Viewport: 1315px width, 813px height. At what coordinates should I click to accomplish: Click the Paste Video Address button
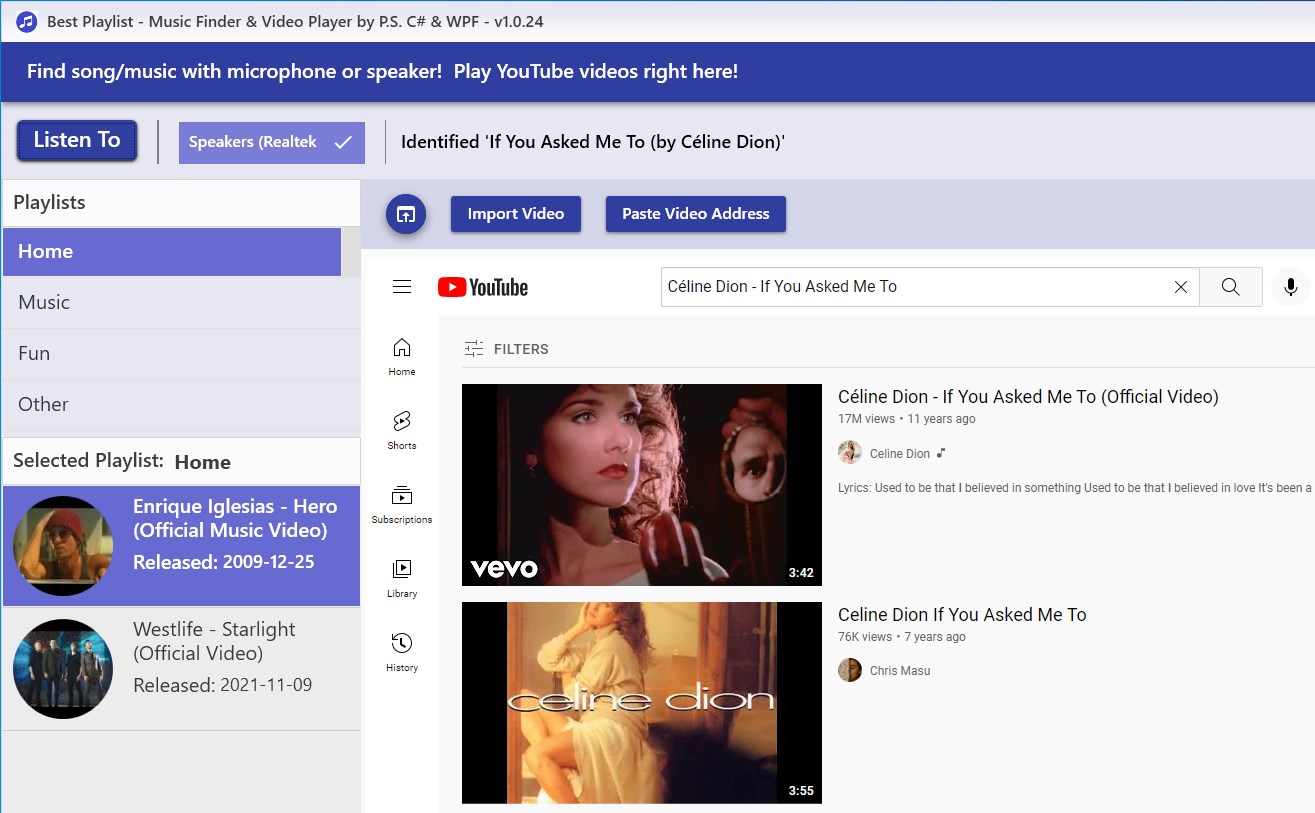point(695,213)
